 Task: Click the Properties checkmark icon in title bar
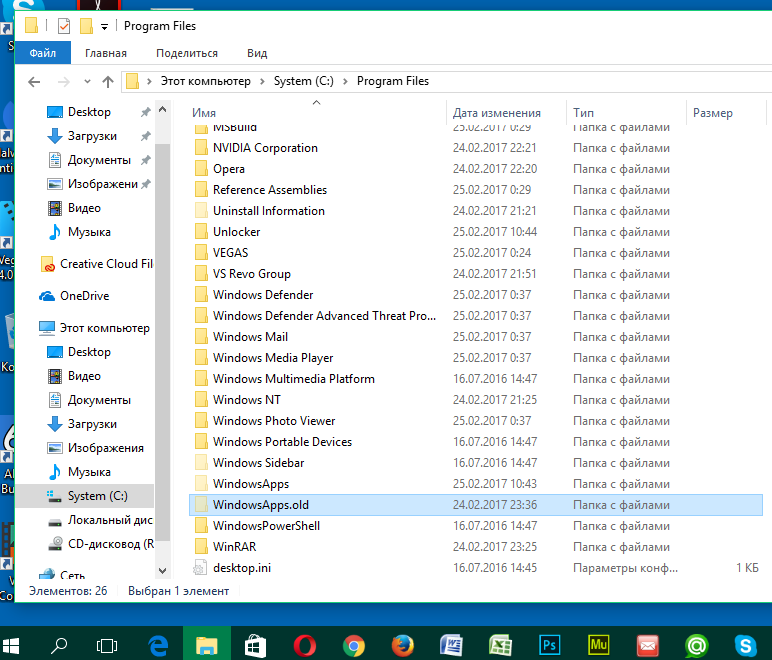tap(64, 26)
